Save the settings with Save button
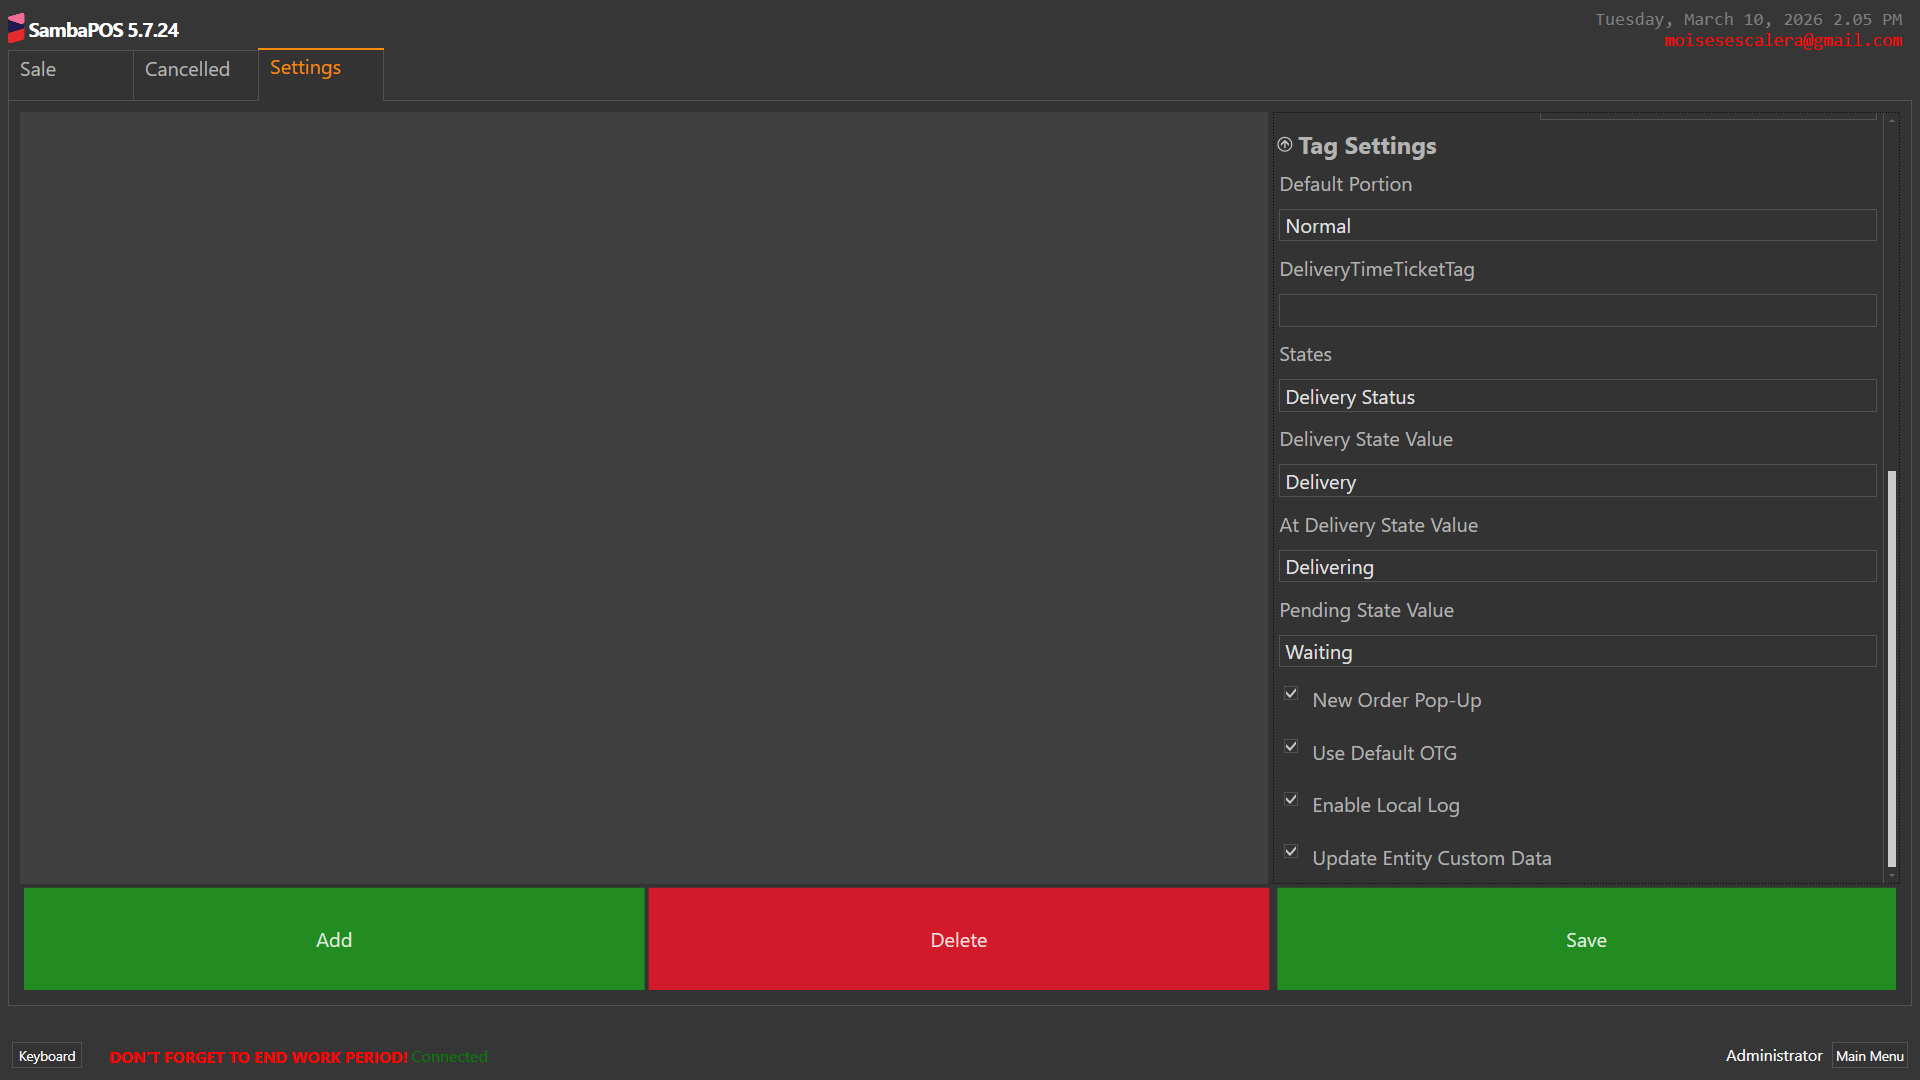Screen dimensions: 1920x1080 [x=1585, y=939]
